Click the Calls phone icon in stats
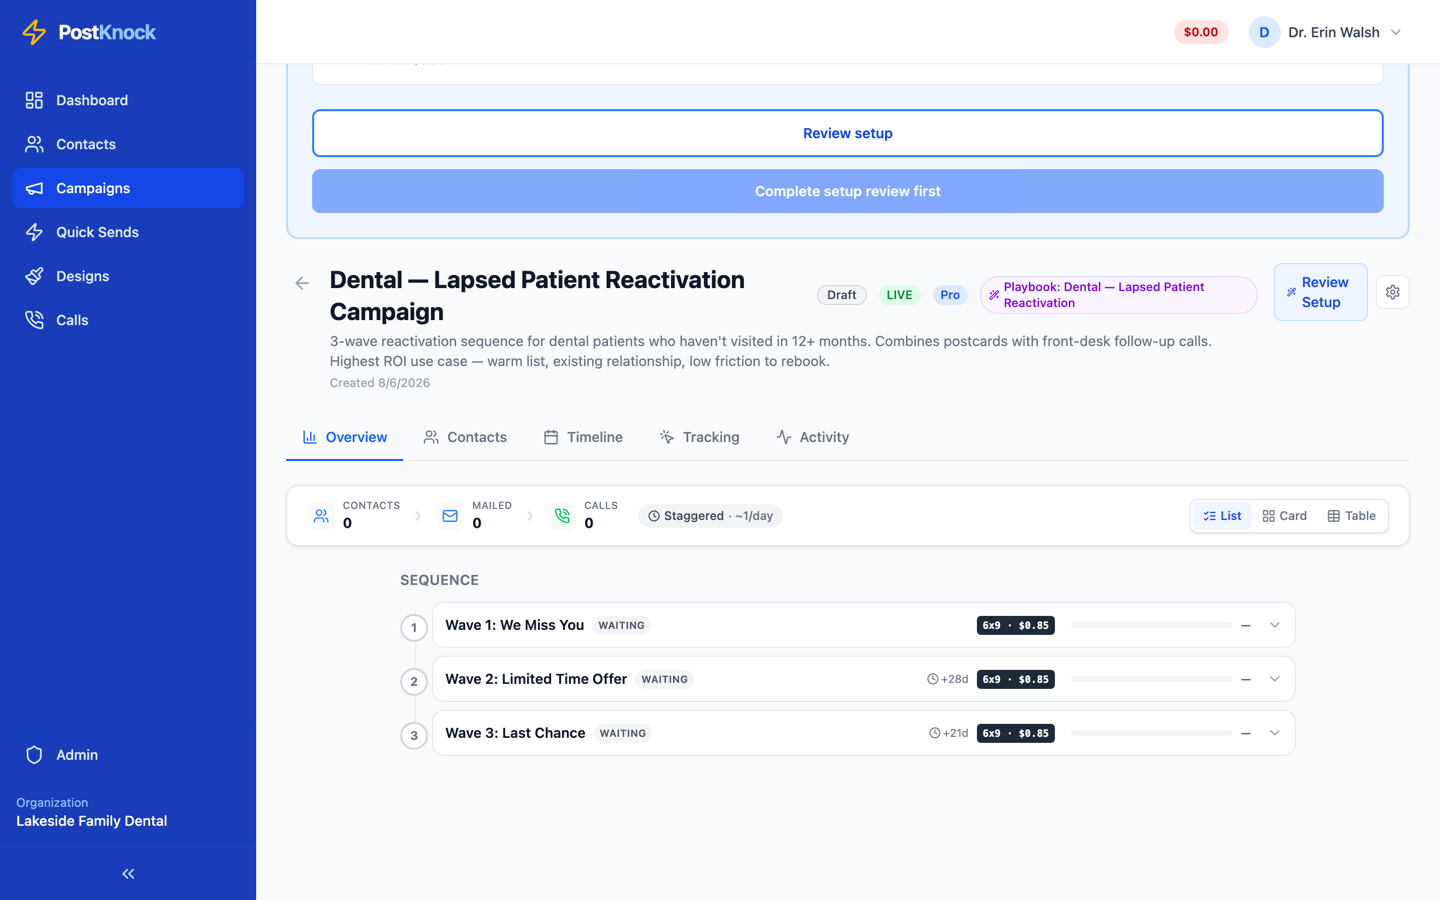Viewport: 1440px width, 900px height. (563, 516)
